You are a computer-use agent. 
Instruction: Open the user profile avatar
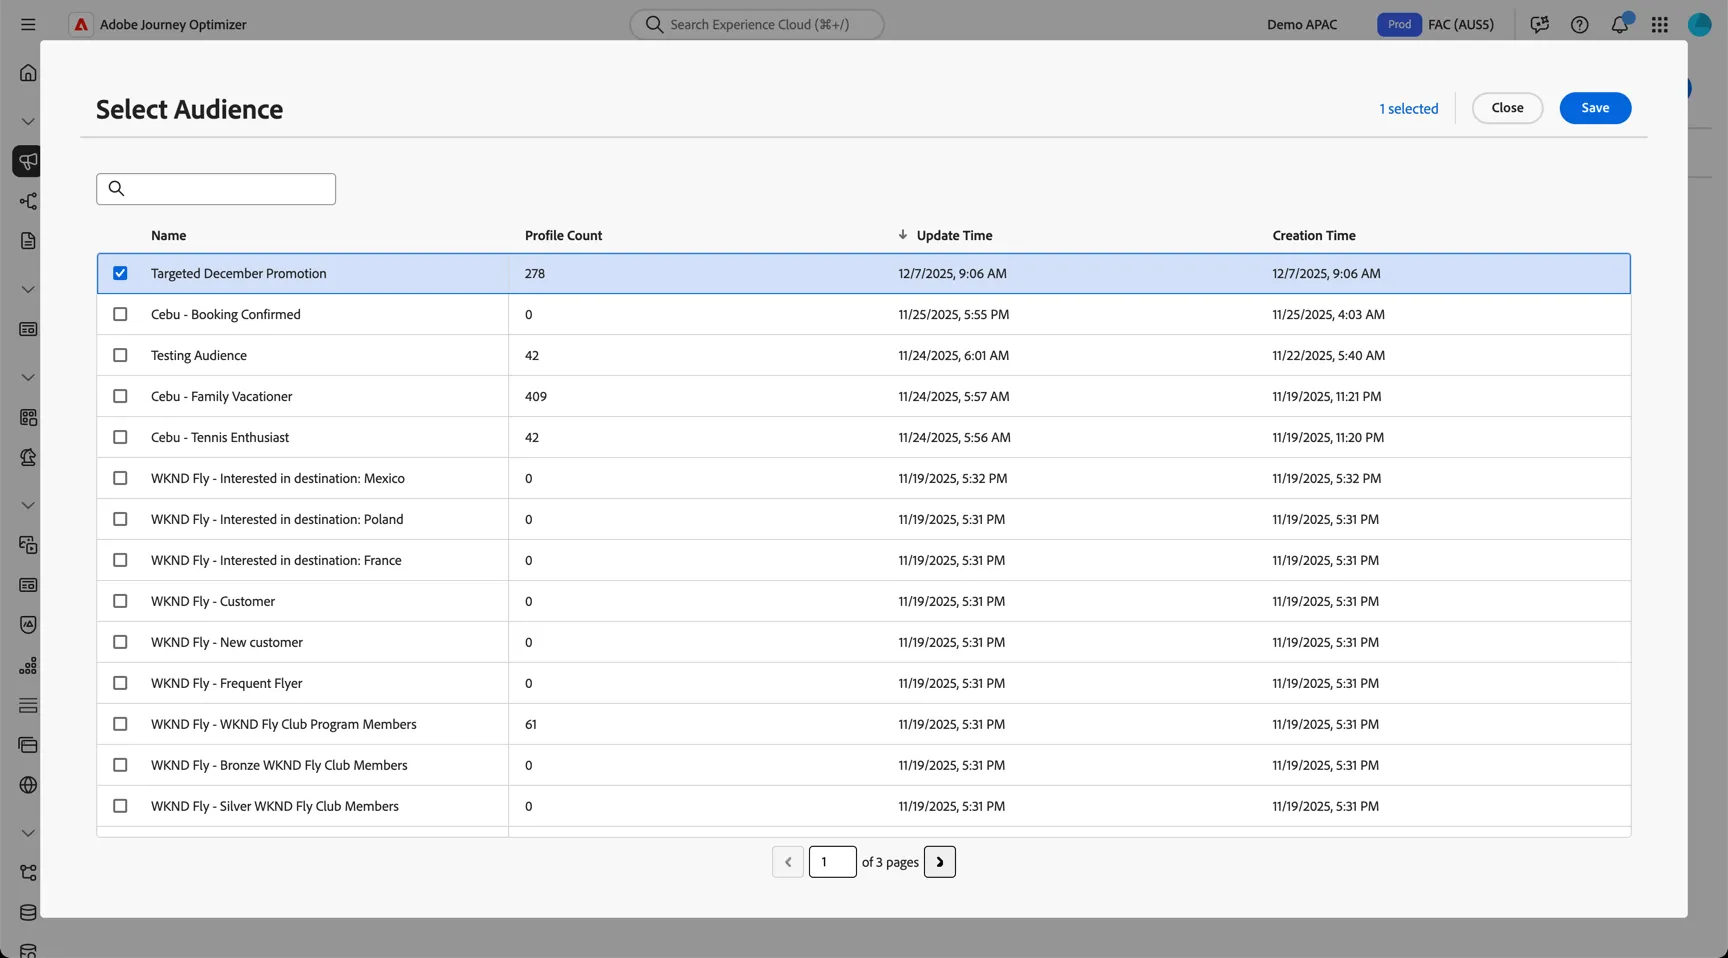click(1699, 24)
